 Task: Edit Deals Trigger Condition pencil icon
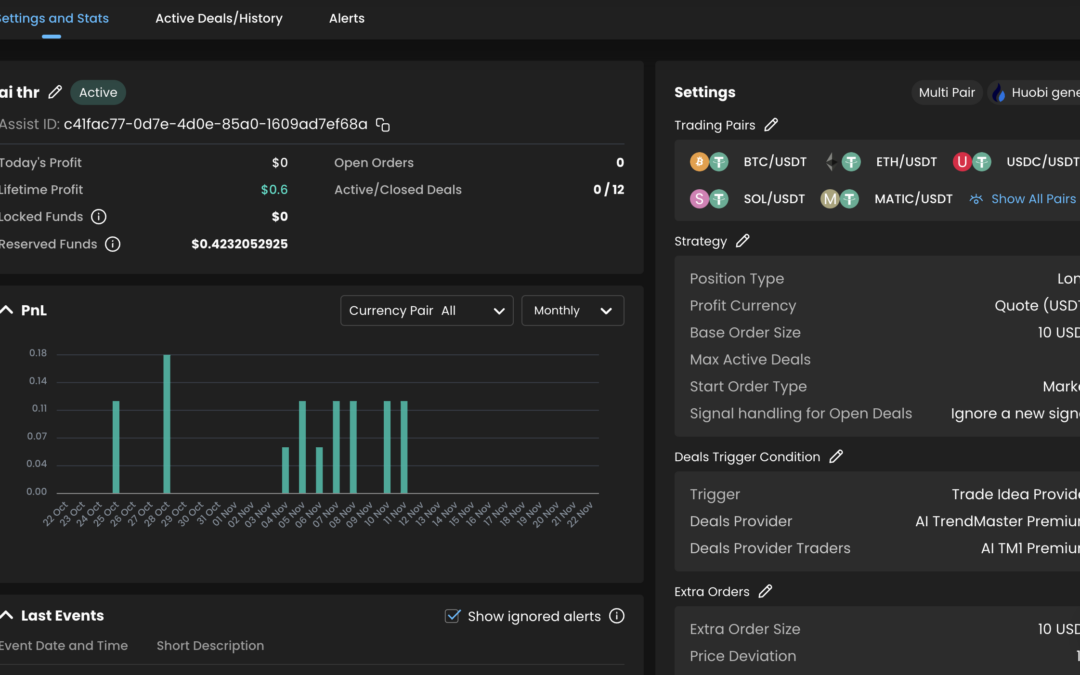[x=836, y=457]
